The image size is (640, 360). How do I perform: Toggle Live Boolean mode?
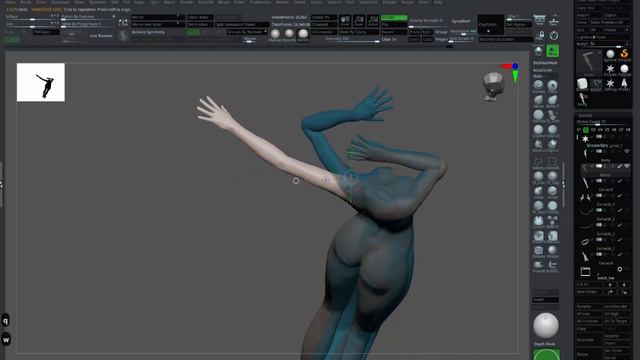point(101,36)
